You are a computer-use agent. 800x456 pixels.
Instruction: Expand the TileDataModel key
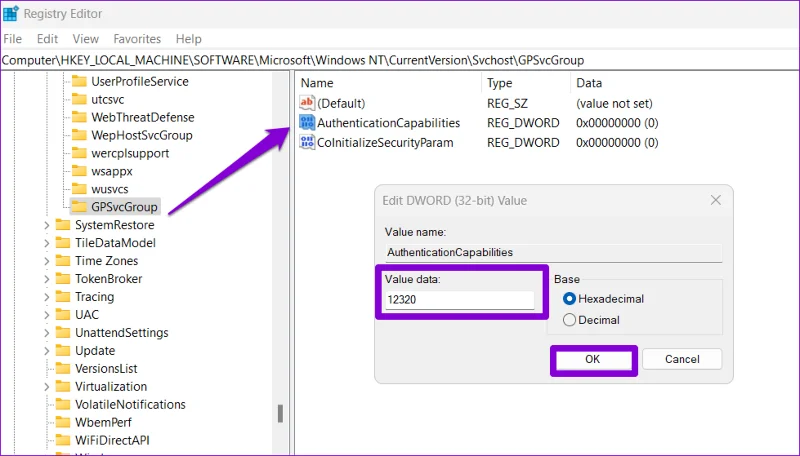46,243
